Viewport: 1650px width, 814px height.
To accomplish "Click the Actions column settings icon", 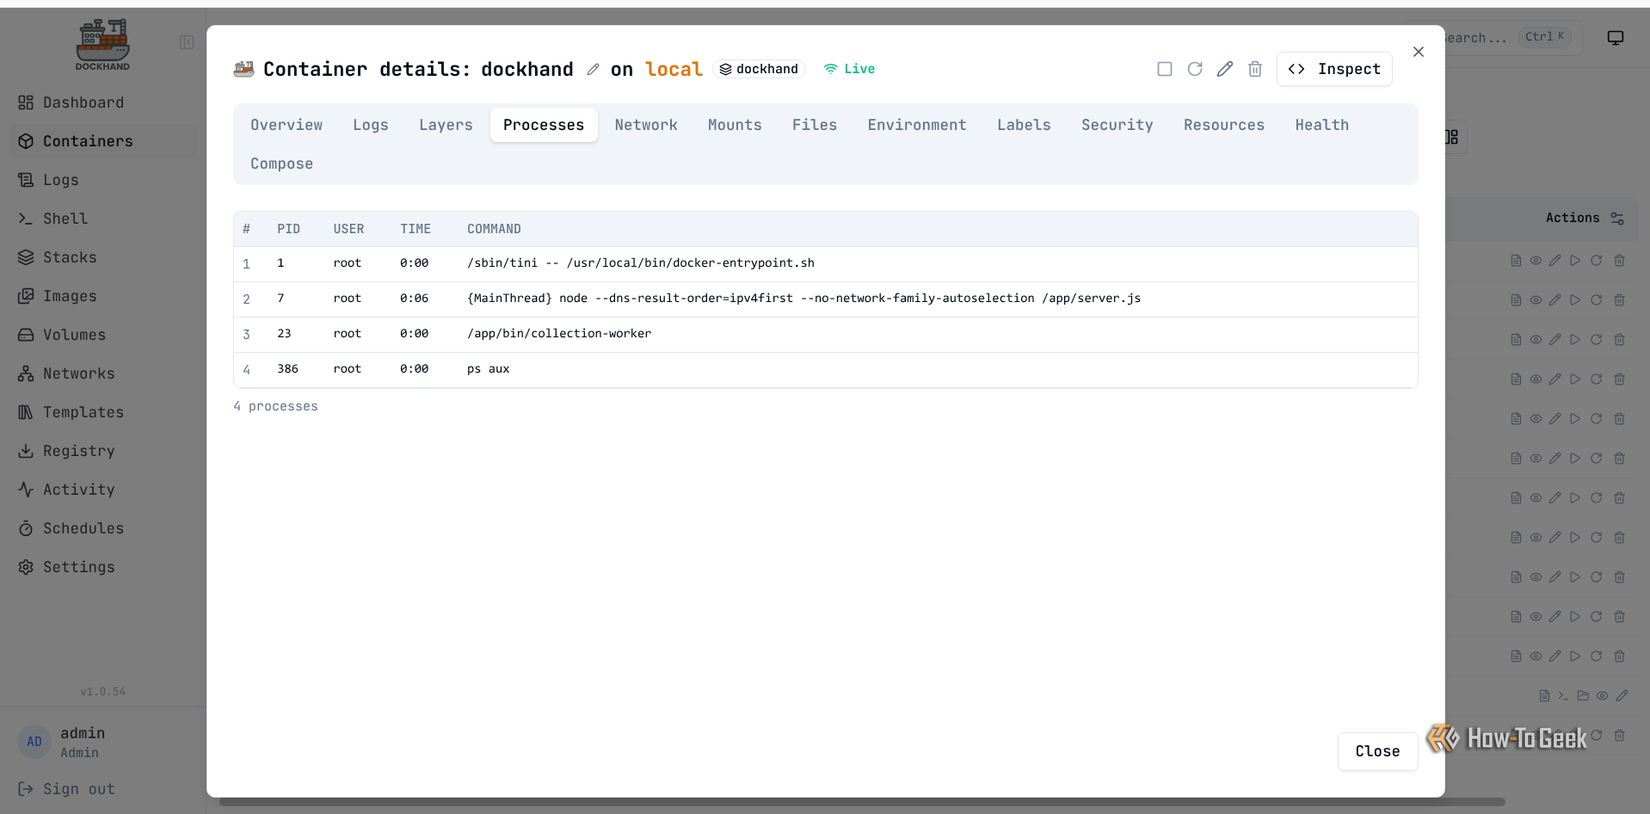I will click(1617, 218).
